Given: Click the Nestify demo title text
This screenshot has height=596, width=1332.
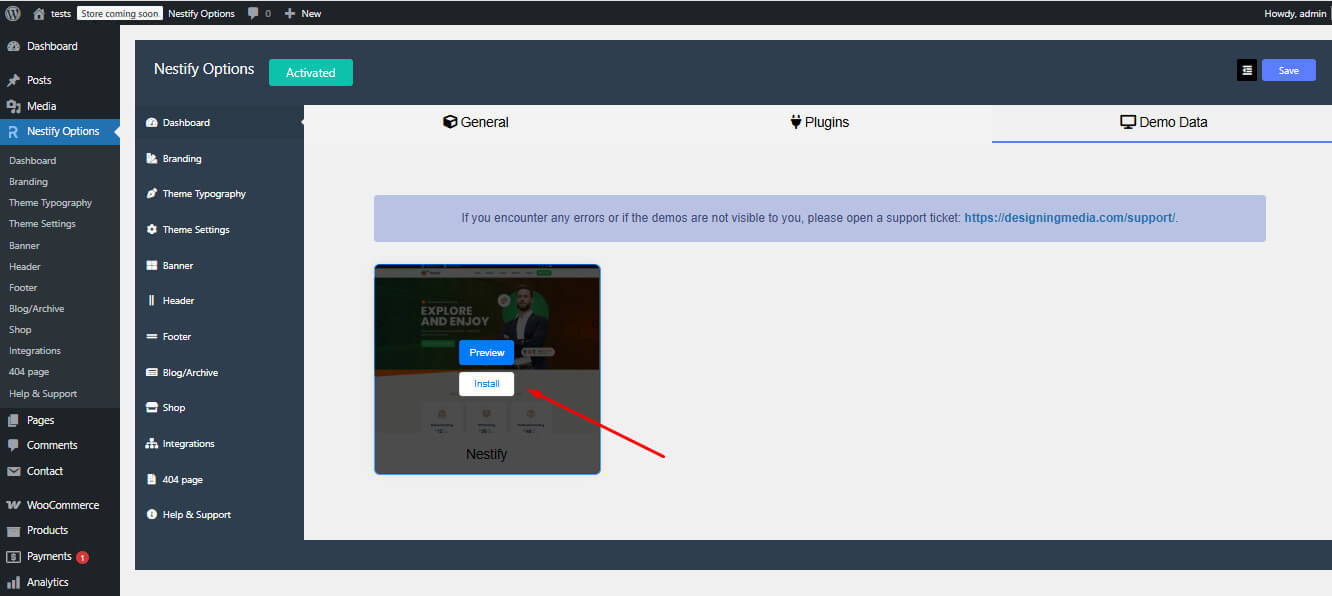Looking at the screenshot, I should (487, 454).
